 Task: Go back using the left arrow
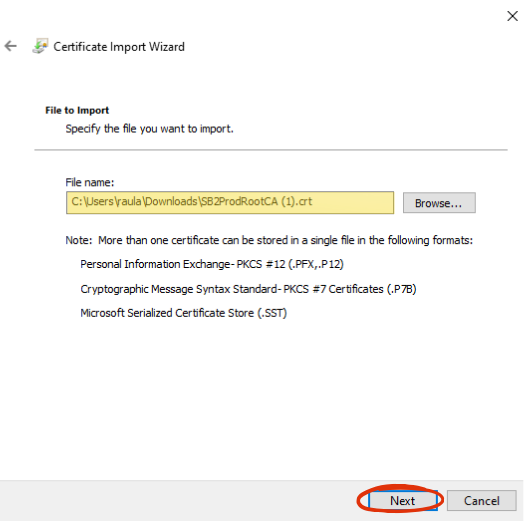(11, 46)
